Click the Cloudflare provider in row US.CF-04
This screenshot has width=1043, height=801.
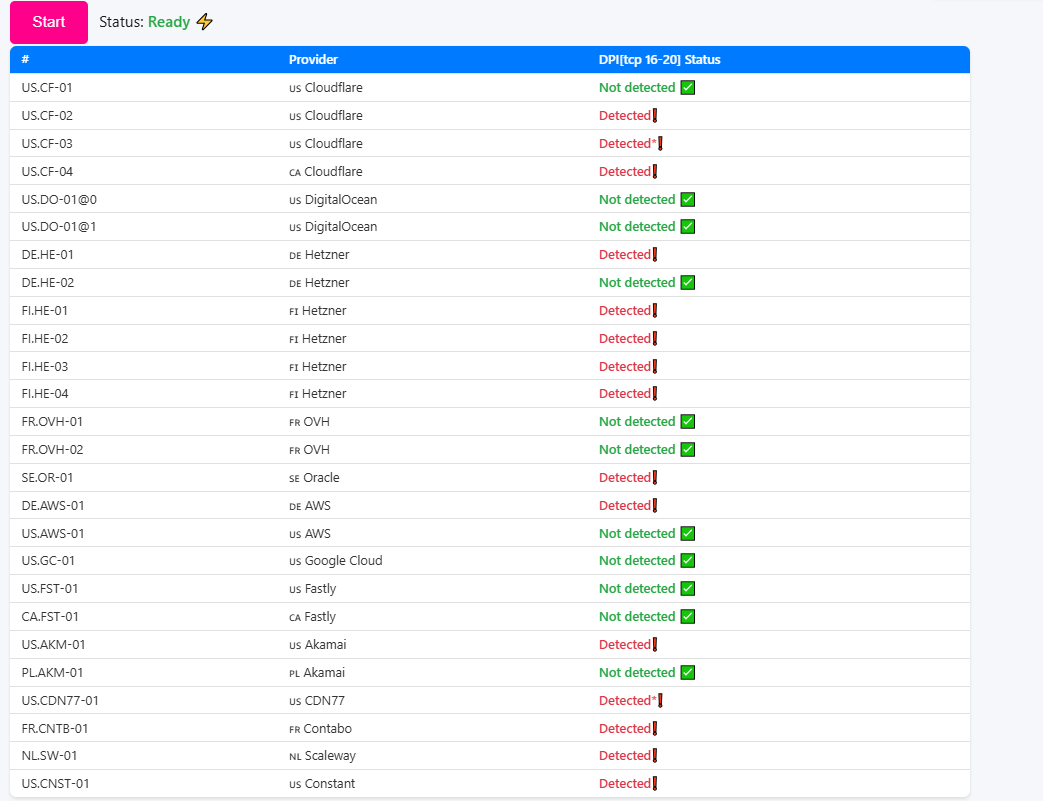(x=326, y=172)
